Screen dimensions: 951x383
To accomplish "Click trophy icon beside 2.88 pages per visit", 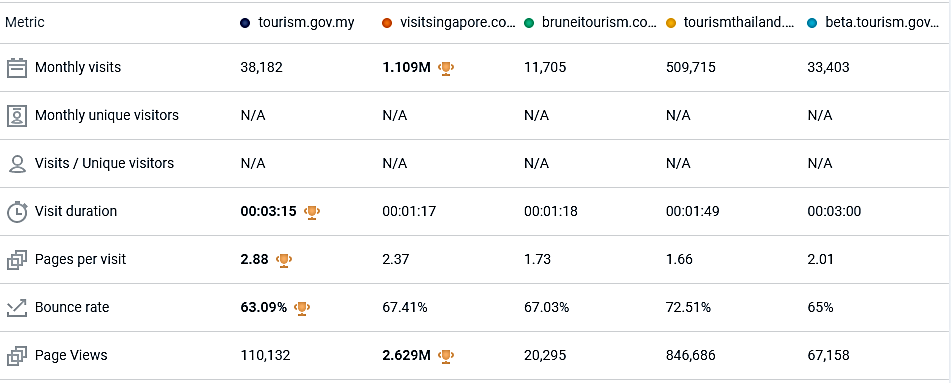I will point(284,260).
